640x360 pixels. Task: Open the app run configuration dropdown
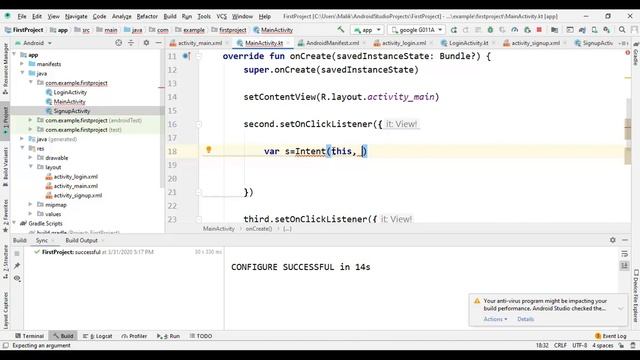367,30
